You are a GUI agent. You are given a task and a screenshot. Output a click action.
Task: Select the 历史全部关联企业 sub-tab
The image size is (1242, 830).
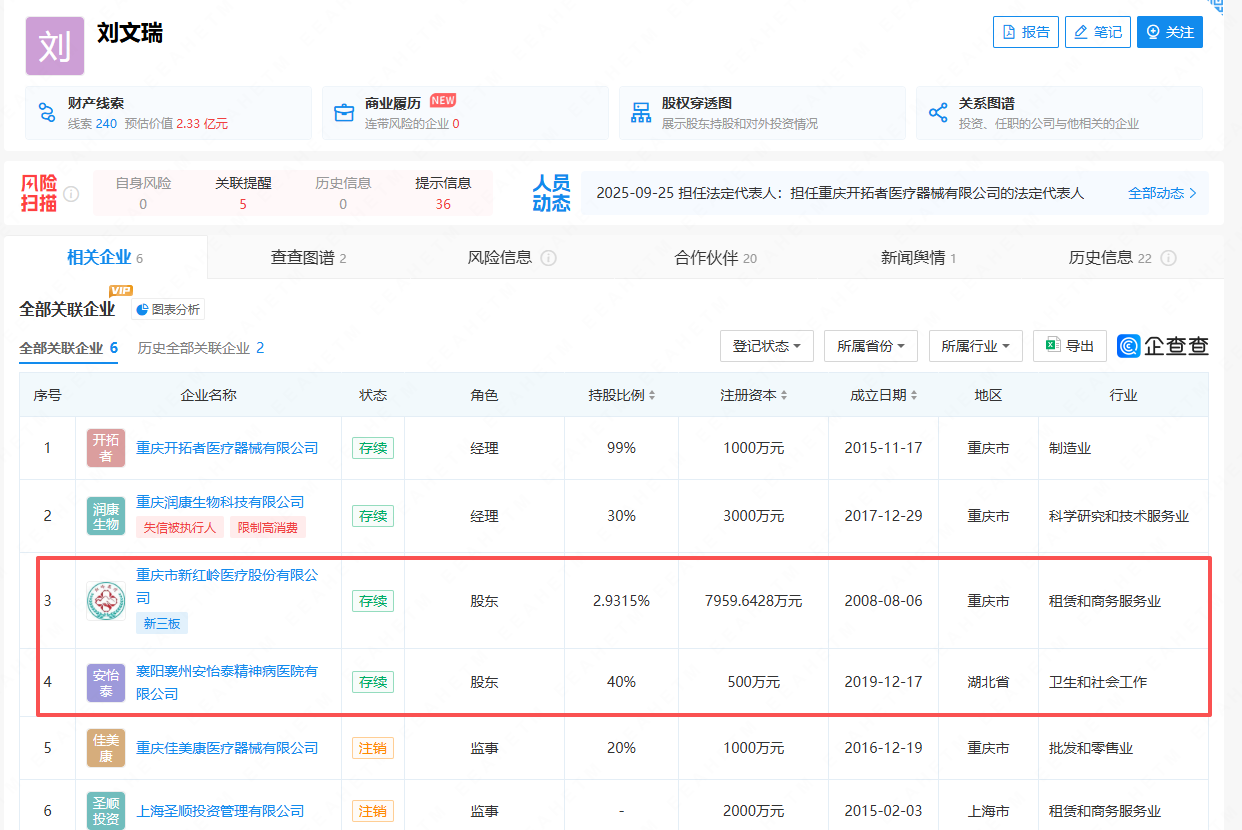click(x=200, y=348)
